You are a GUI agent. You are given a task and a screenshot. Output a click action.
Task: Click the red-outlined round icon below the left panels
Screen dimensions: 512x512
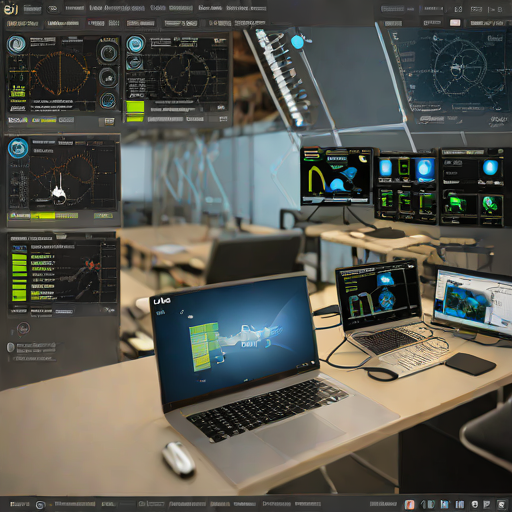[24, 329]
